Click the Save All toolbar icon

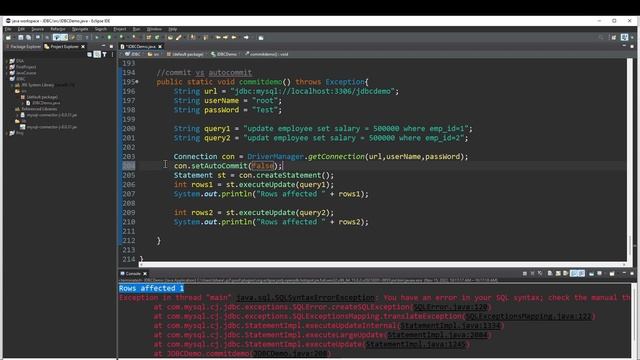28,38
